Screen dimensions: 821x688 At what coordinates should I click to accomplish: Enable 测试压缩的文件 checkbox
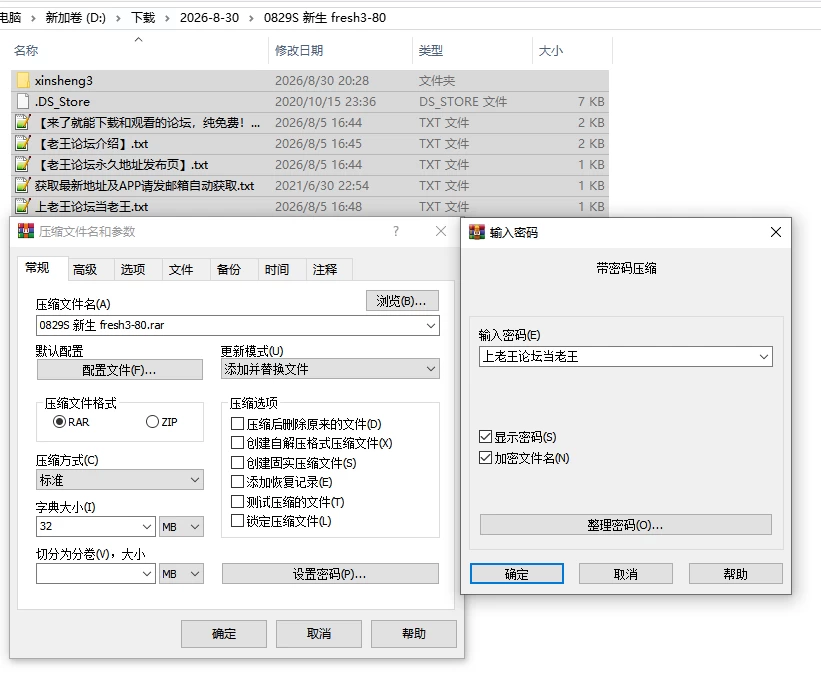click(237, 502)
